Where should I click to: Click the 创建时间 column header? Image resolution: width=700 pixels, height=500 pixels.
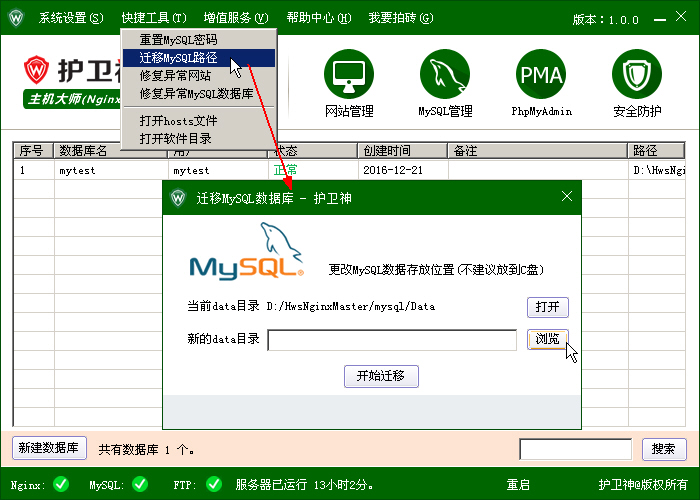(x=402, y=150)
